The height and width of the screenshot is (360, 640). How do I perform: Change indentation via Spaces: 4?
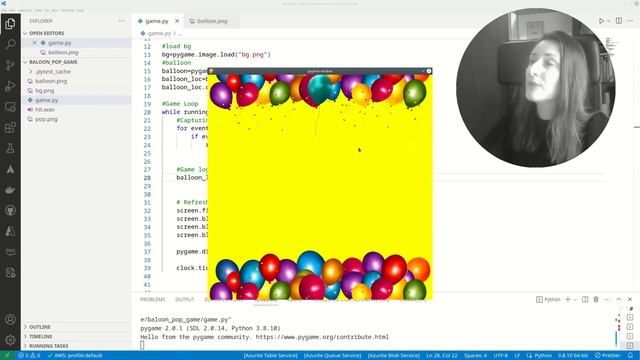tap(475, 356)
